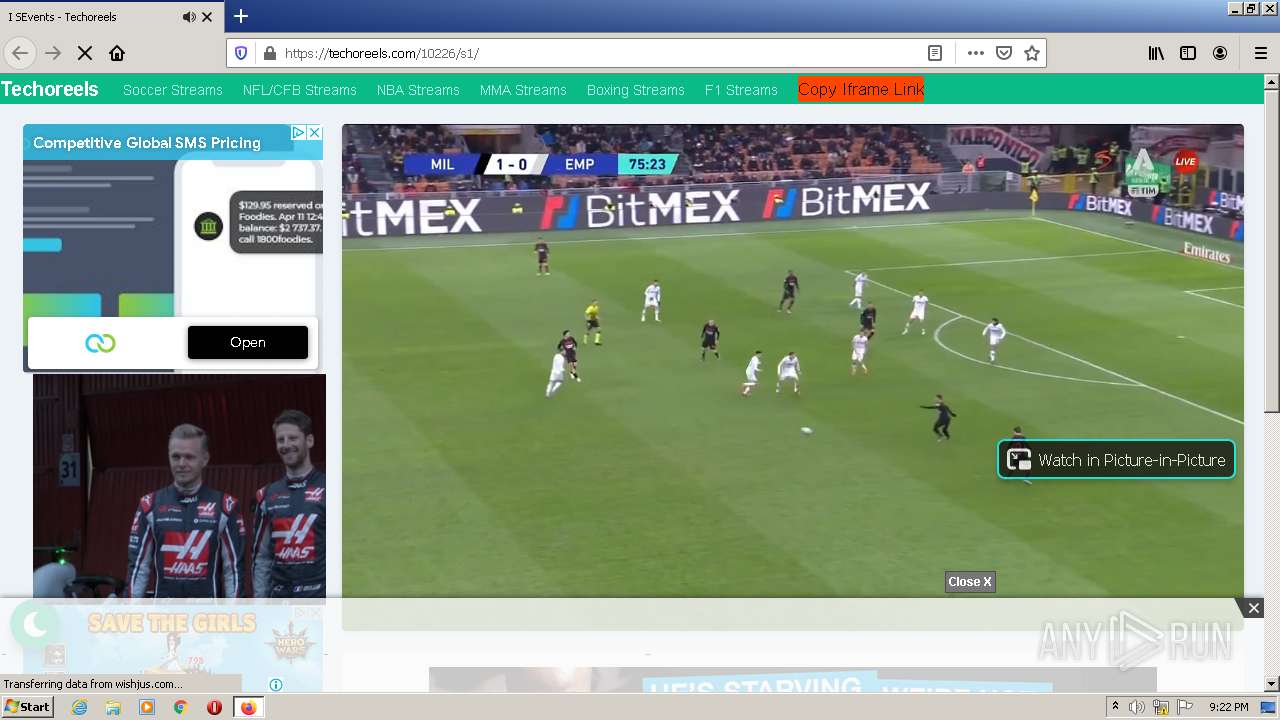Click the Close X ad button
This screenshot has width=1280, height=720.
click(970, 582)
